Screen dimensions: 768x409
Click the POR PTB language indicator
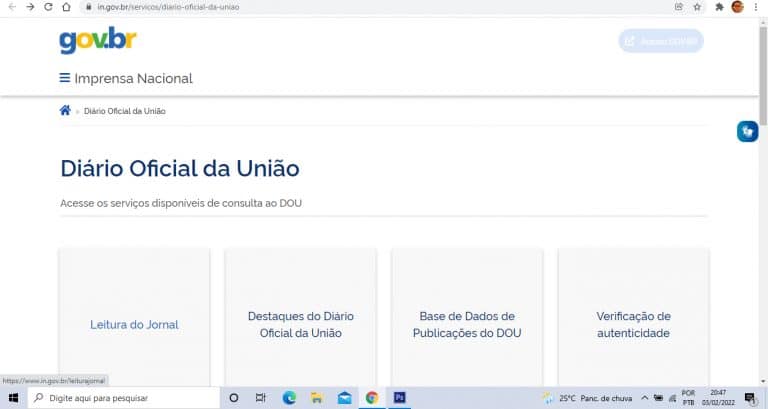688,398
